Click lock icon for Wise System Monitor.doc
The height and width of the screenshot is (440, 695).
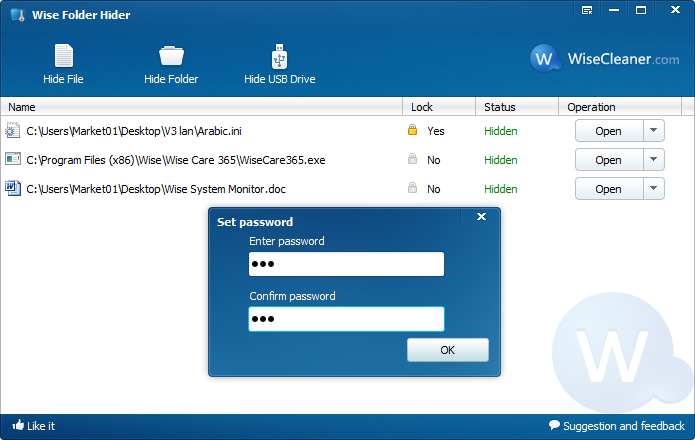(412, 188)
